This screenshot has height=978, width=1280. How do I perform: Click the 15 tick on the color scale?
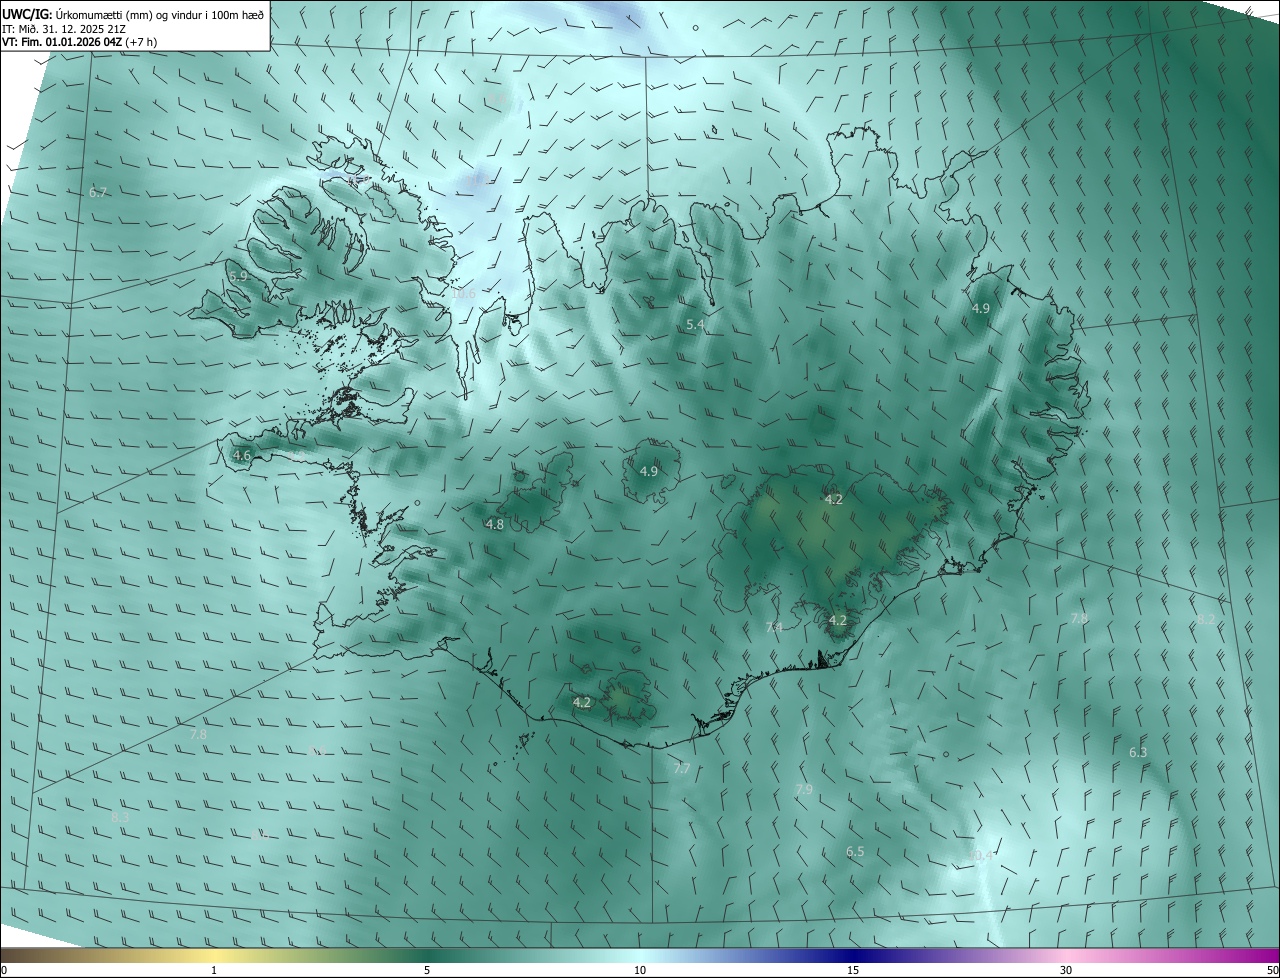pos(853,970)
